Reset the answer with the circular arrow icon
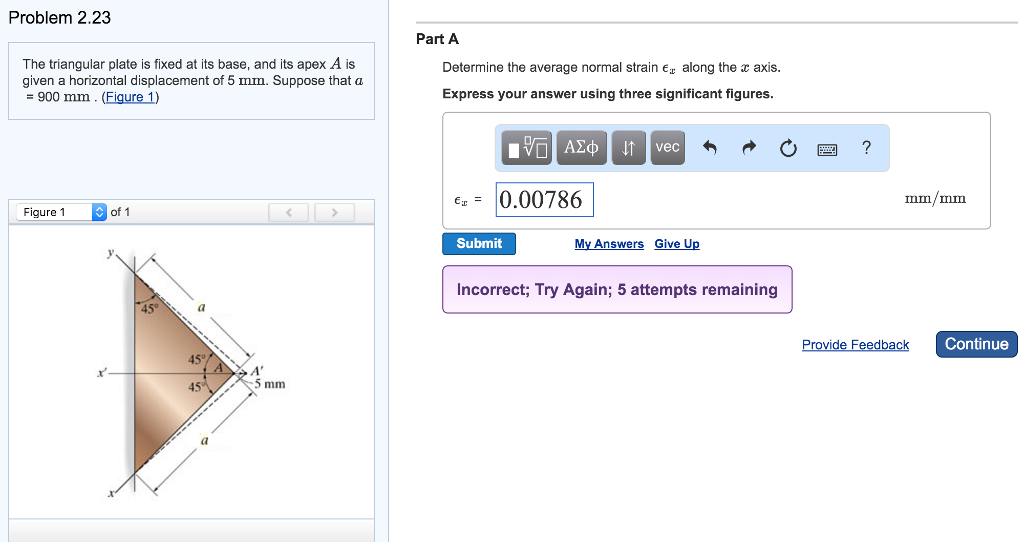 [x=788, y=149]
